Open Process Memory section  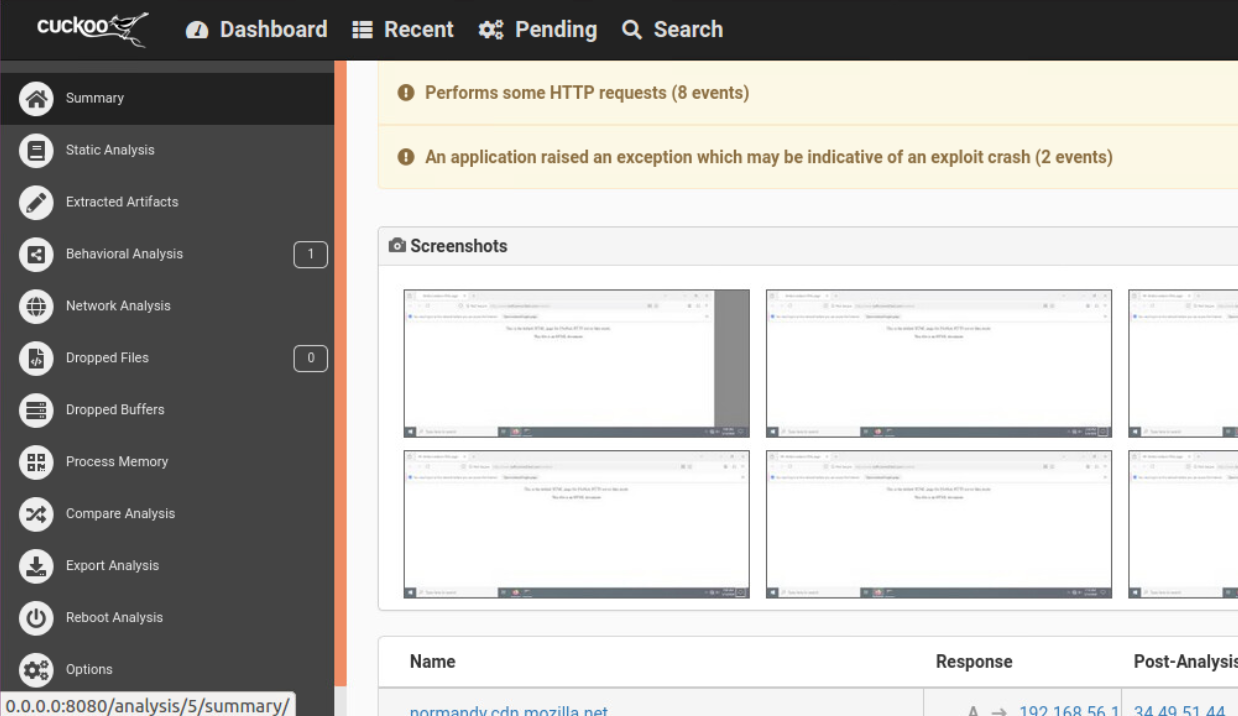pos(117,462)
